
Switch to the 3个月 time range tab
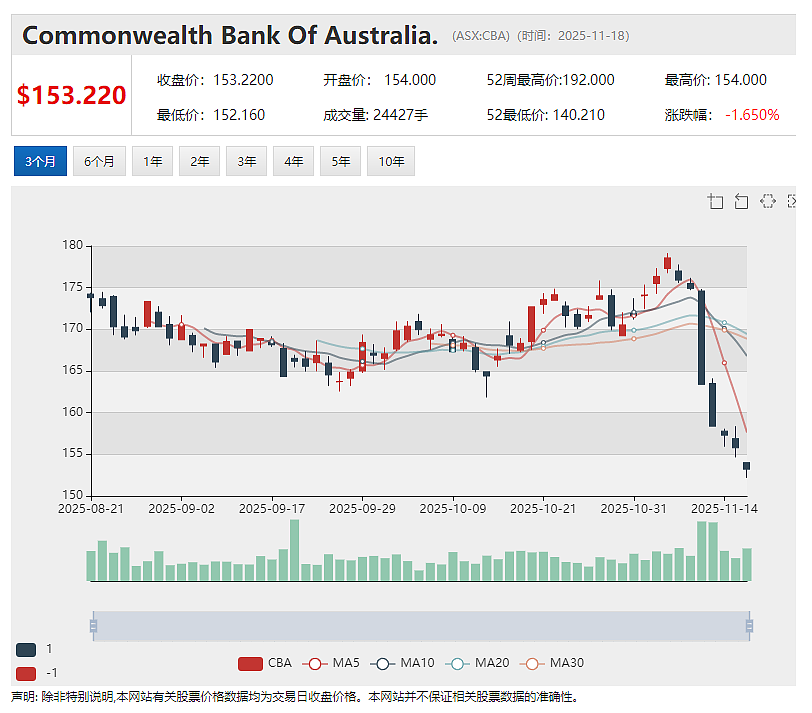pos(40,161)
